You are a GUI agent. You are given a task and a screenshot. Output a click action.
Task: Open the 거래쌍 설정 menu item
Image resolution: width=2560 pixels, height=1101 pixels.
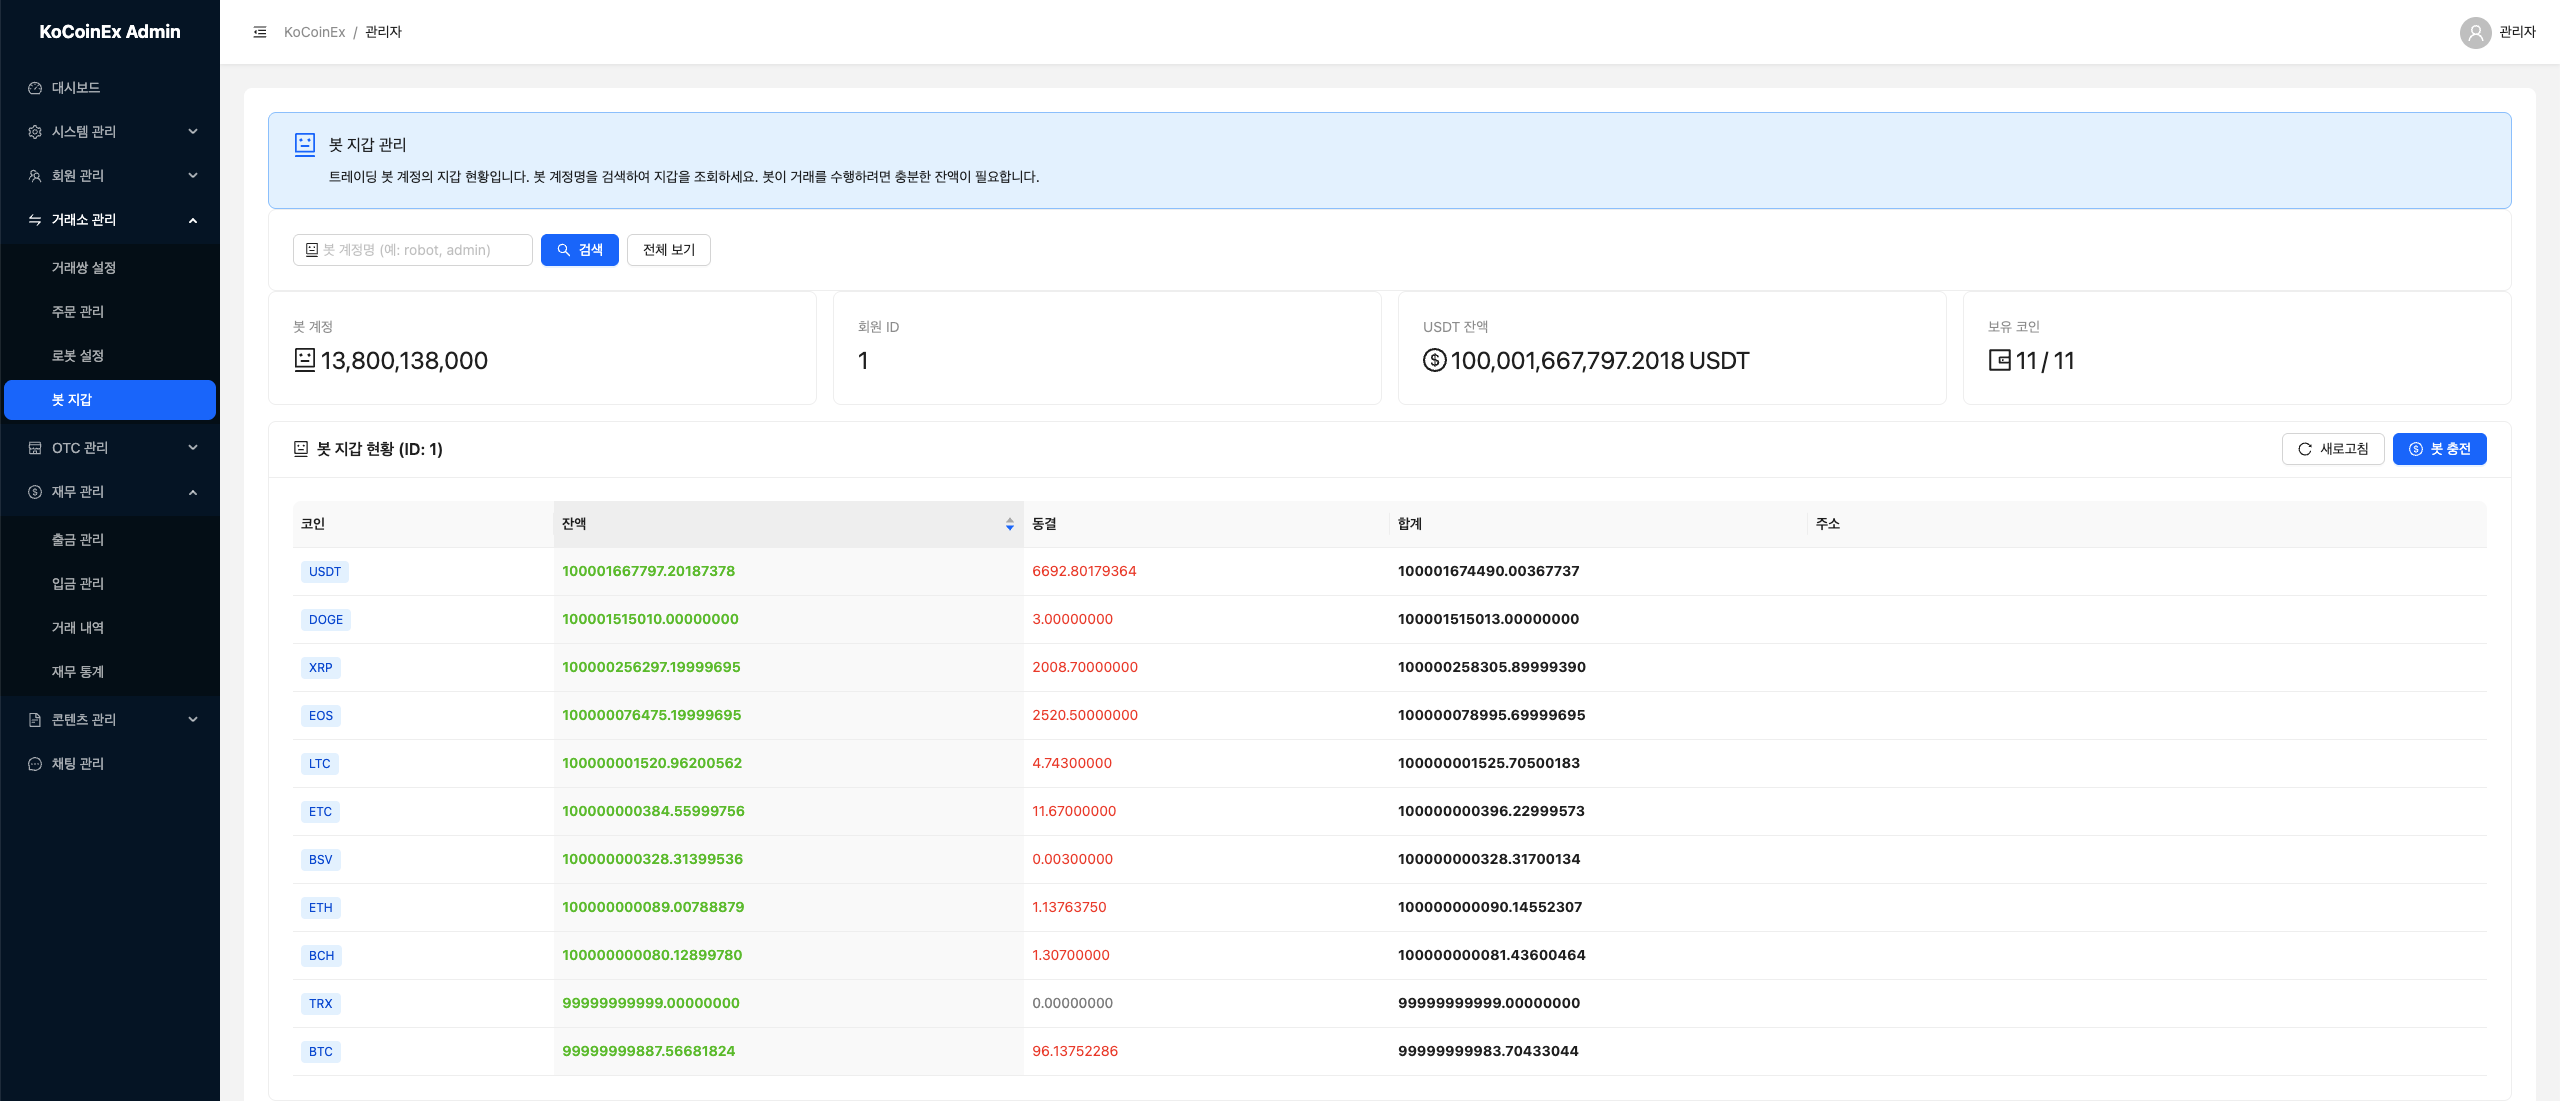point(110,268)
